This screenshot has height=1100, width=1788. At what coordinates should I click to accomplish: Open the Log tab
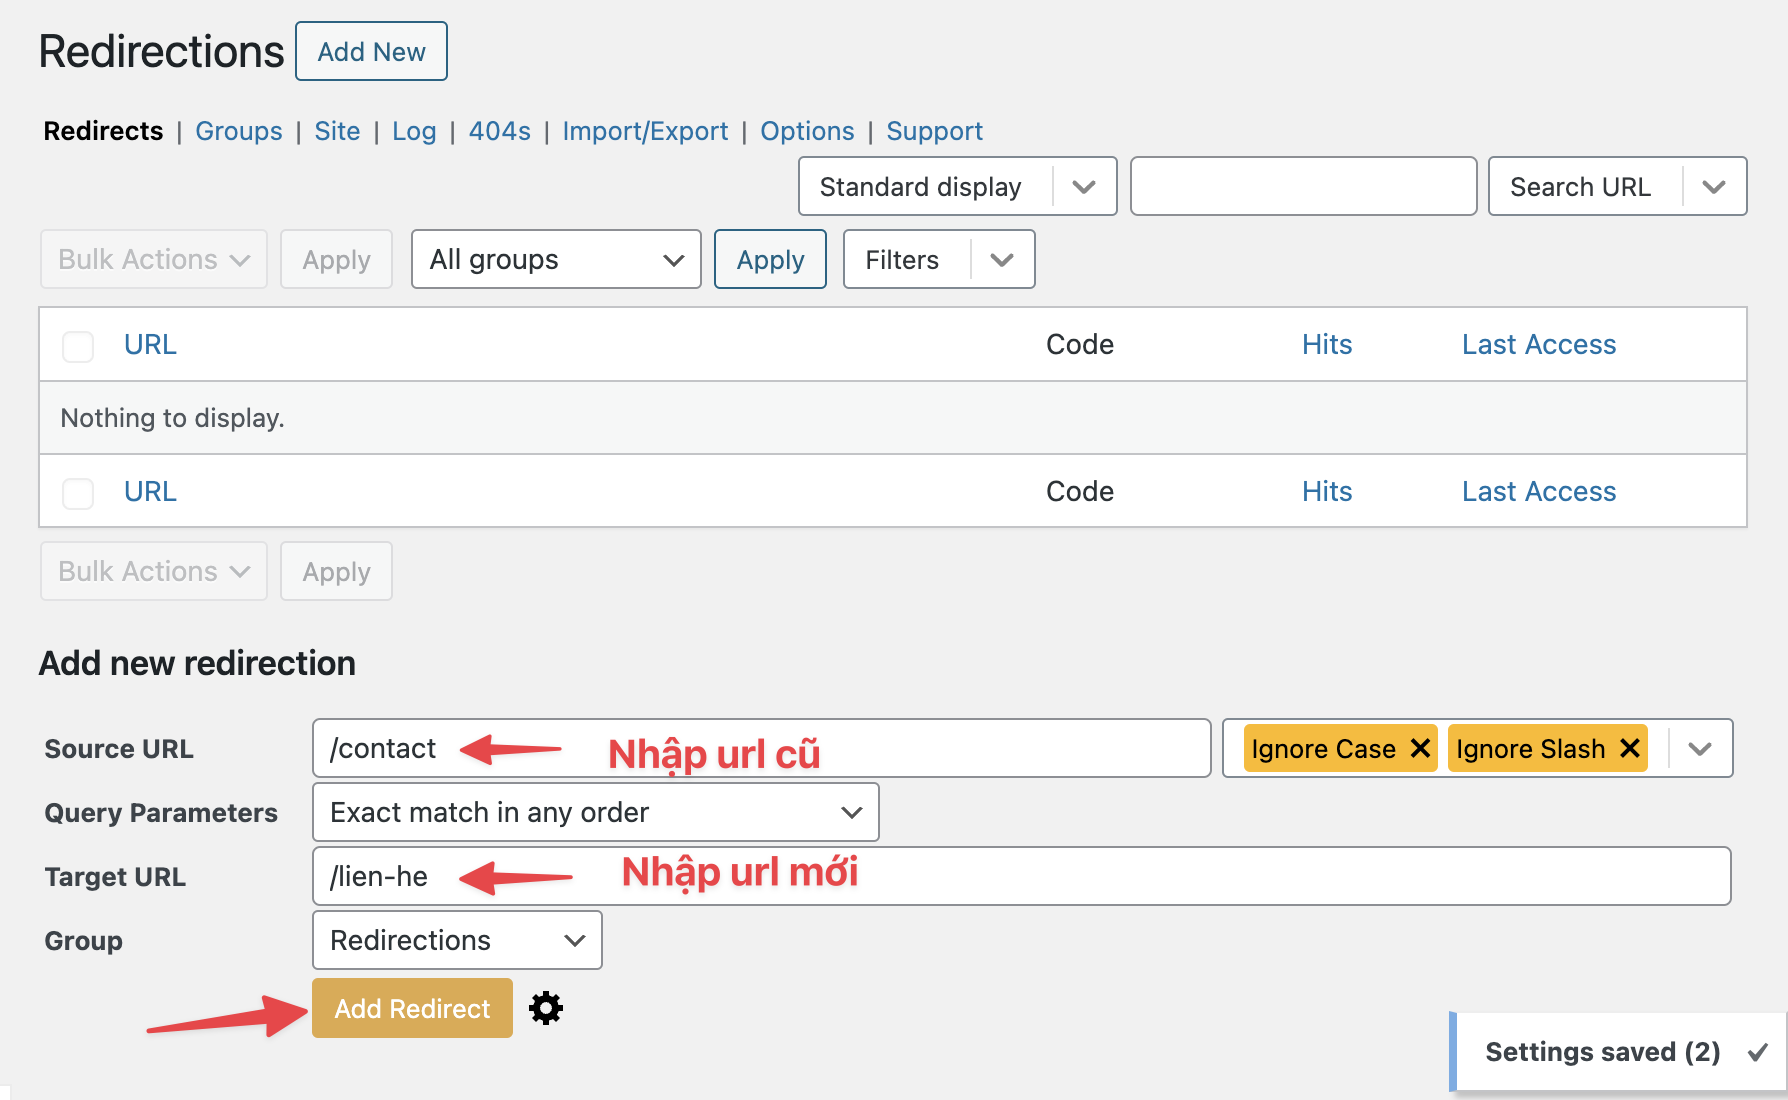coord(414,131)
